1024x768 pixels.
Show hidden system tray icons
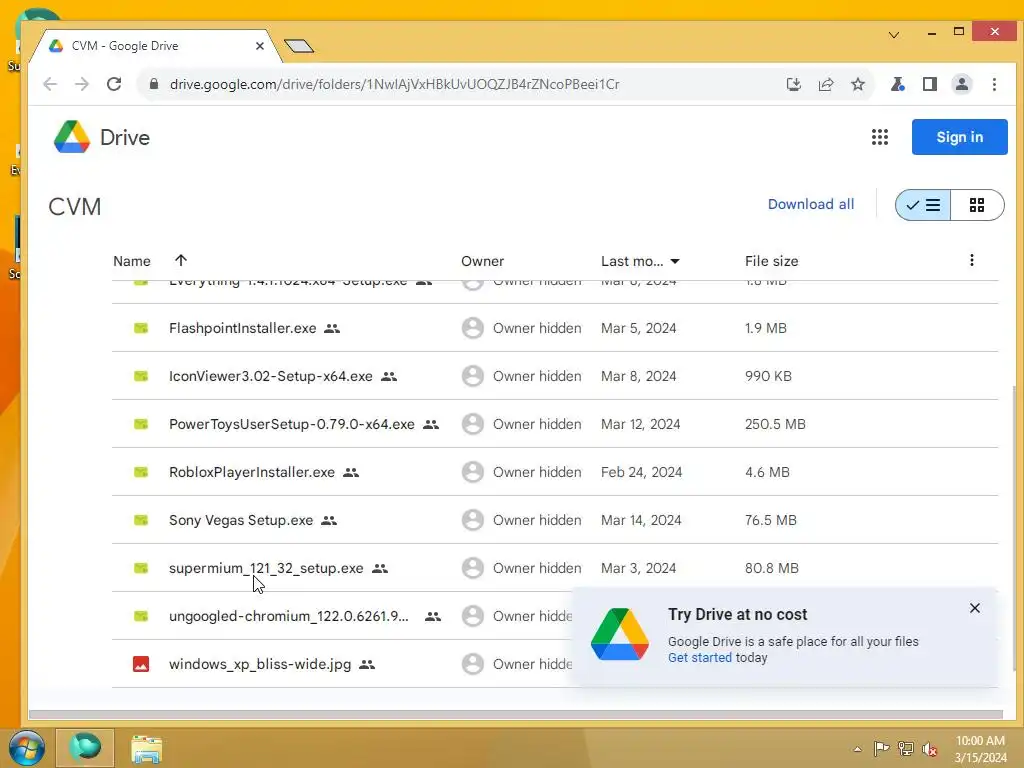tap(857, 749)
